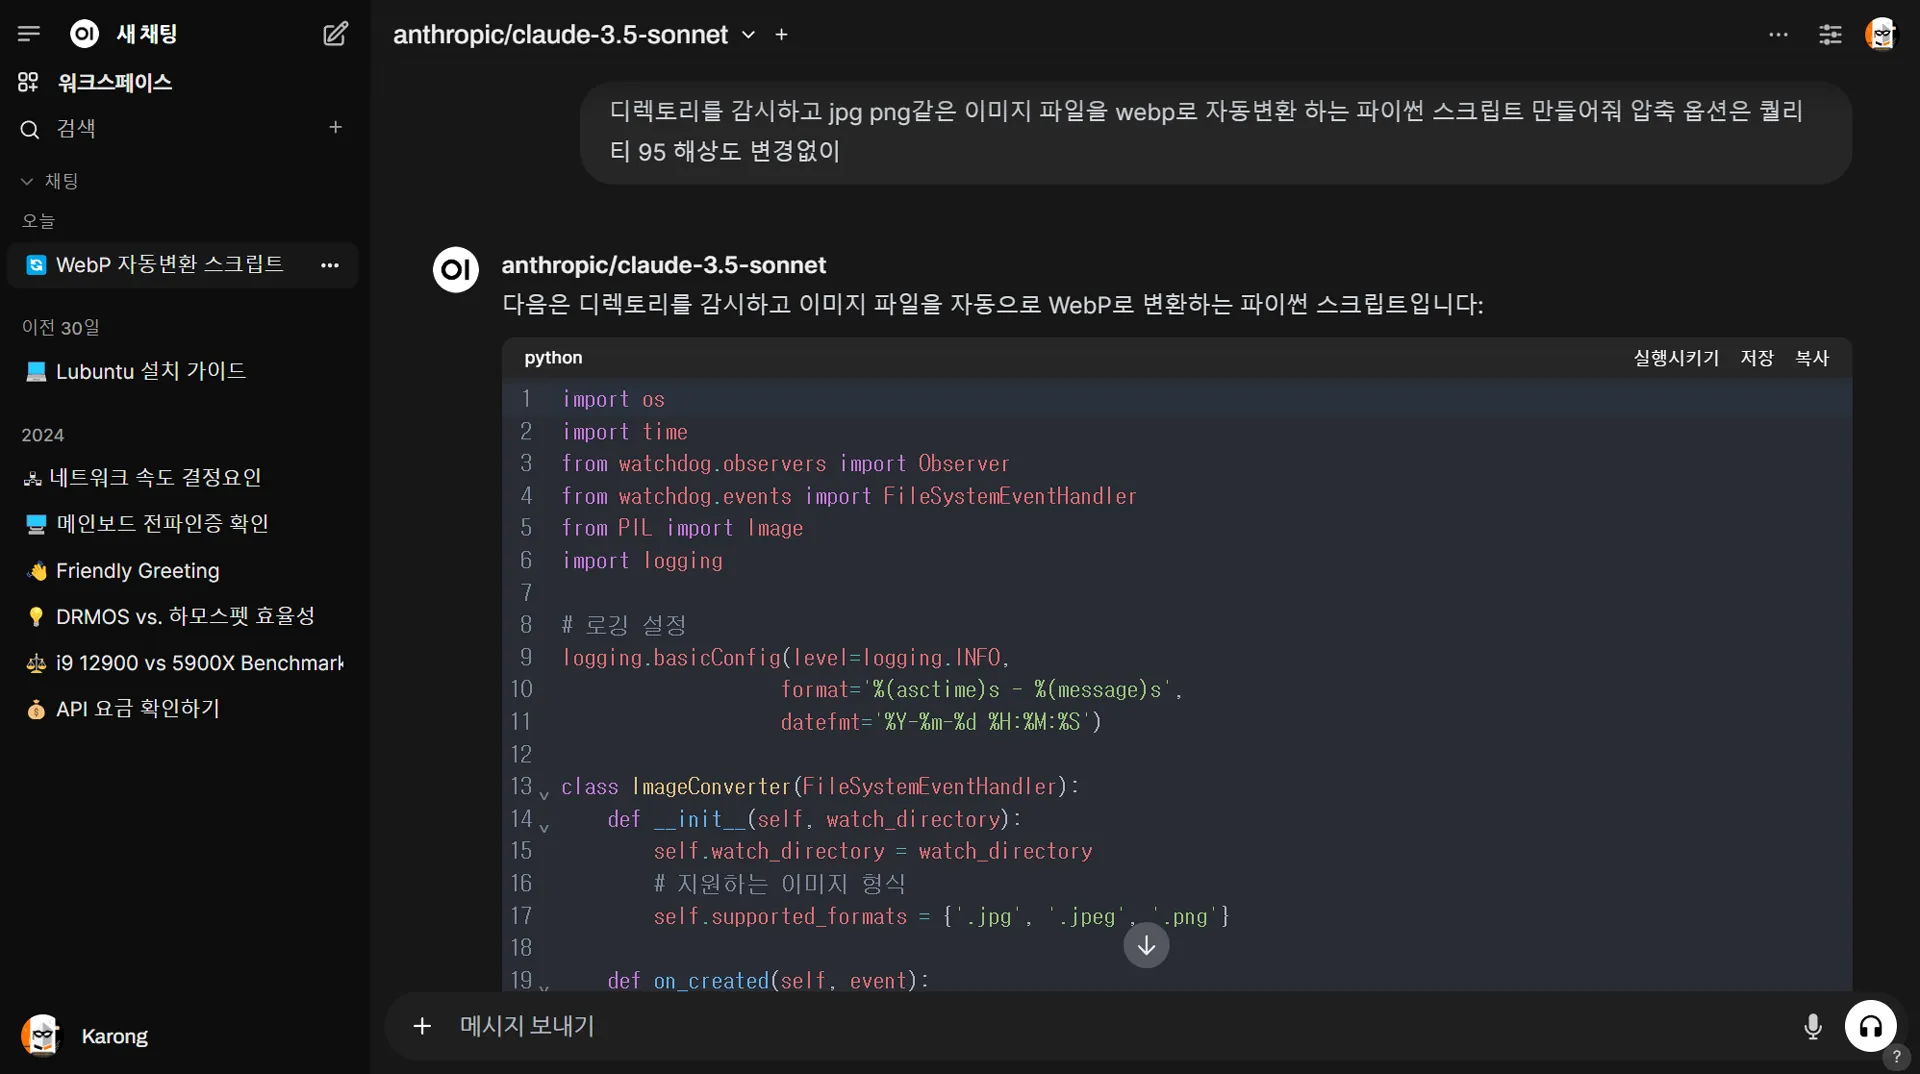
Task: Click the code line 'from PIL import Image'
Action: (x=682, y=528)
